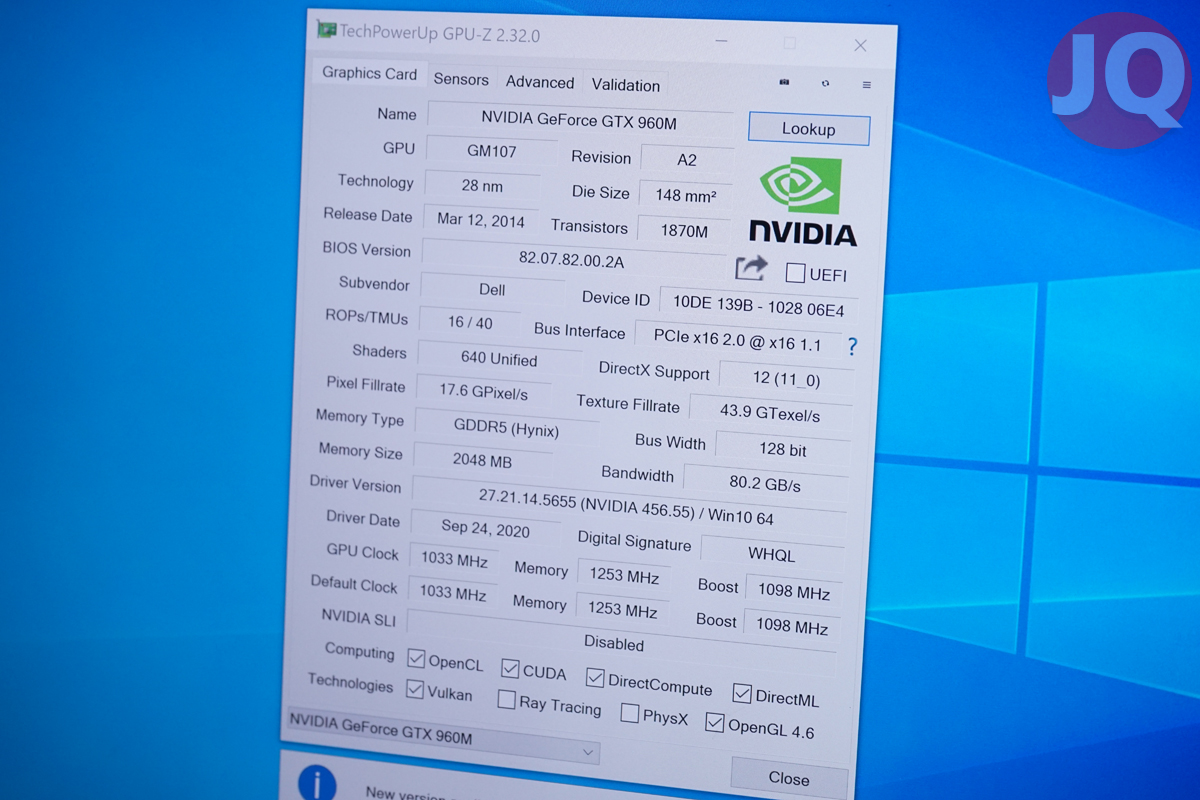1200x800 pixels.
Task: Click the Memory Size field 2048 MB
Action: click(482, 460)
